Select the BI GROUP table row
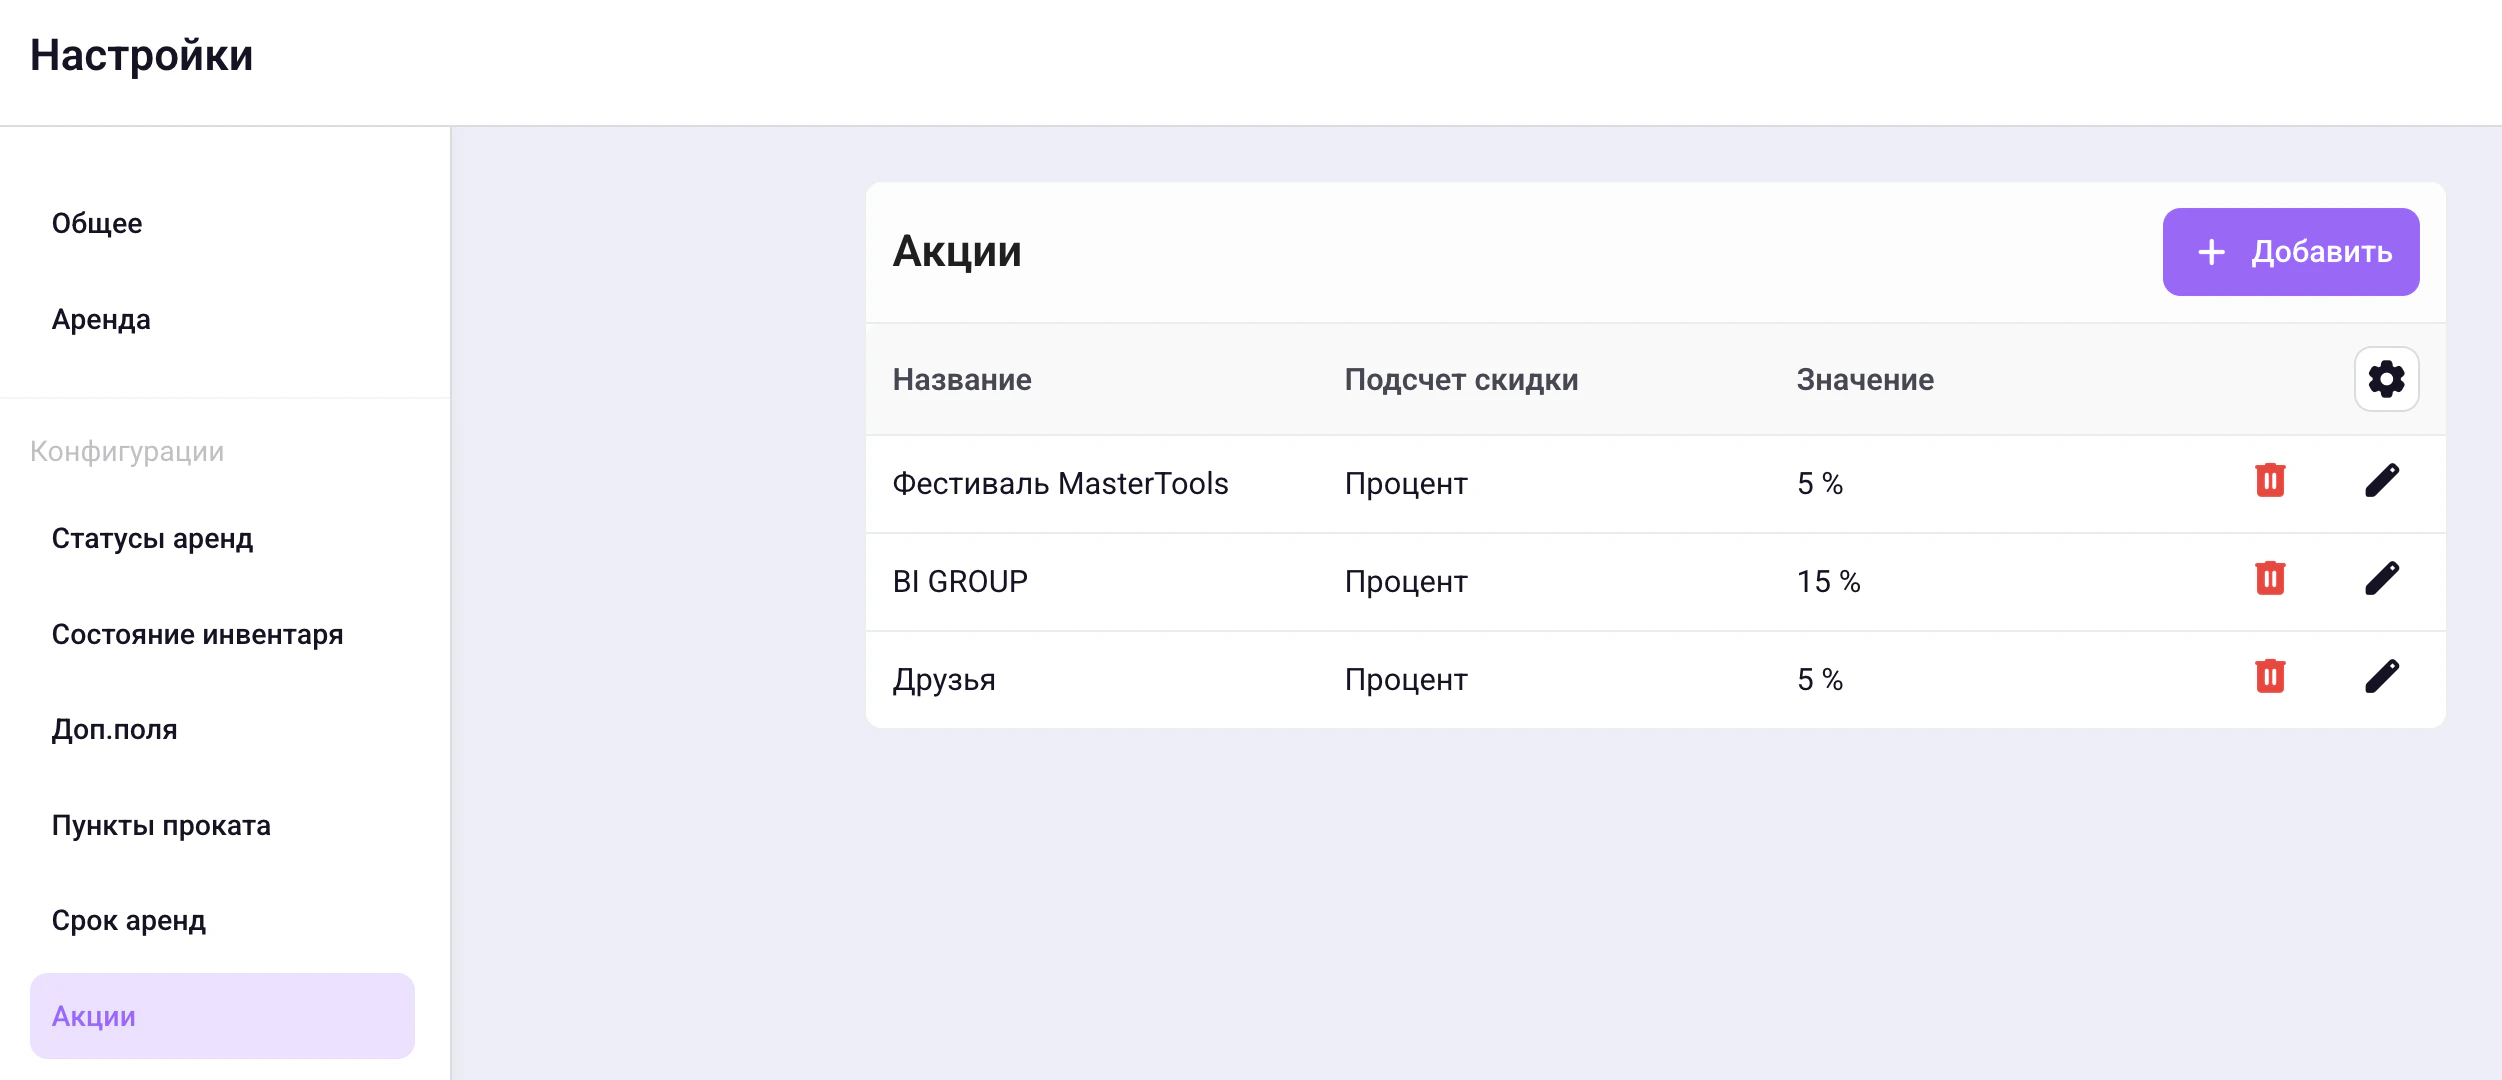Image resolution: width=2502 pixels, height=1080 pixels. tap(1400, 580)
